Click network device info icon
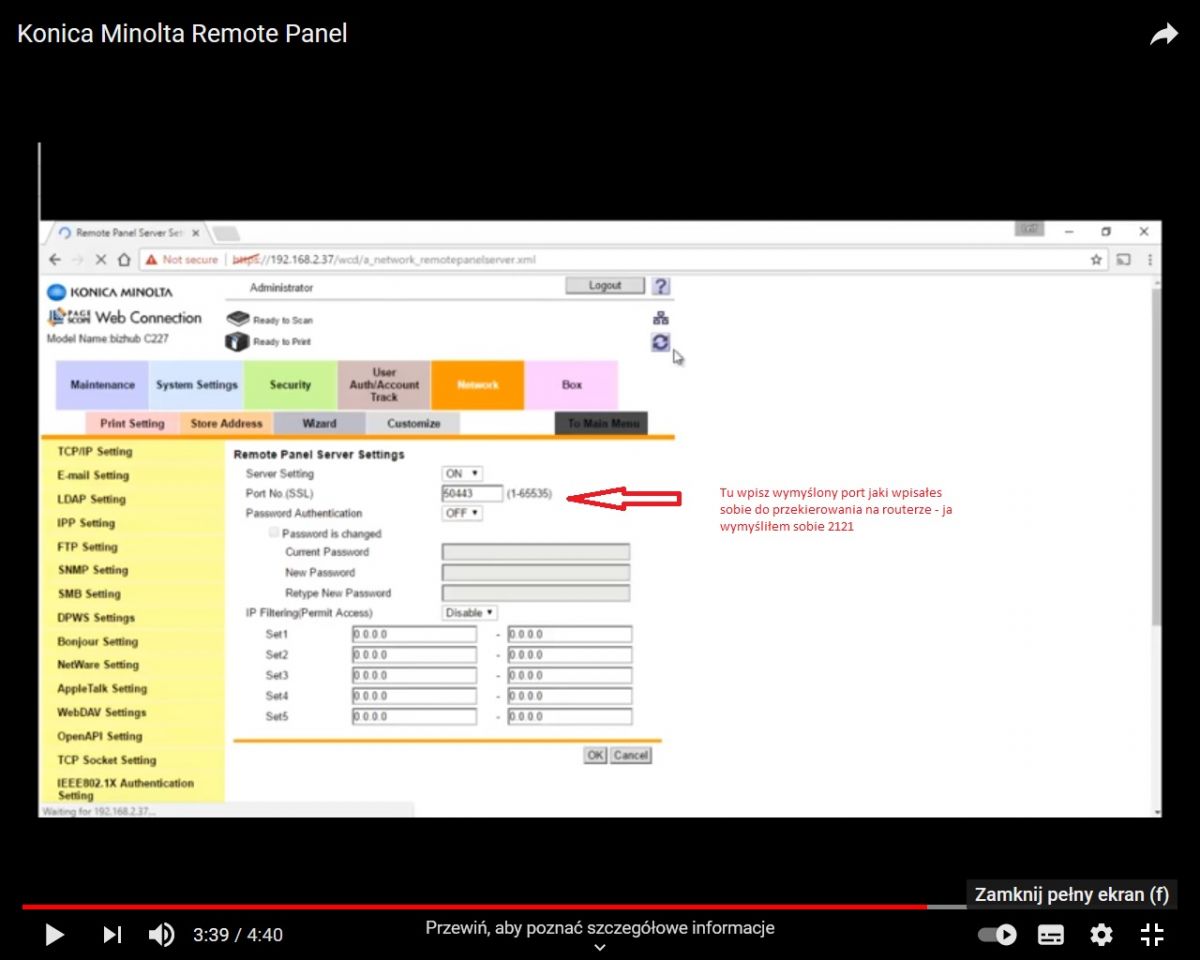The image size is (1200, 960). 660,318
